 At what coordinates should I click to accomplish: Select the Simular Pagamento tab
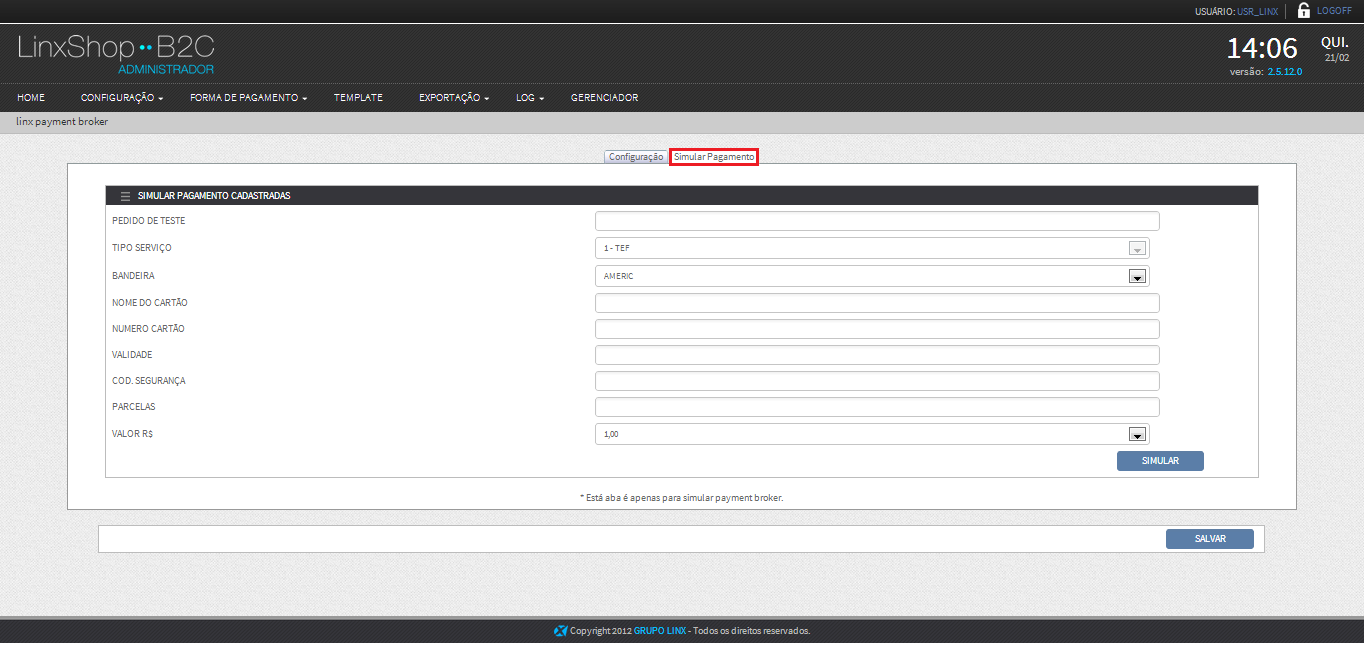tap(714, 157)
